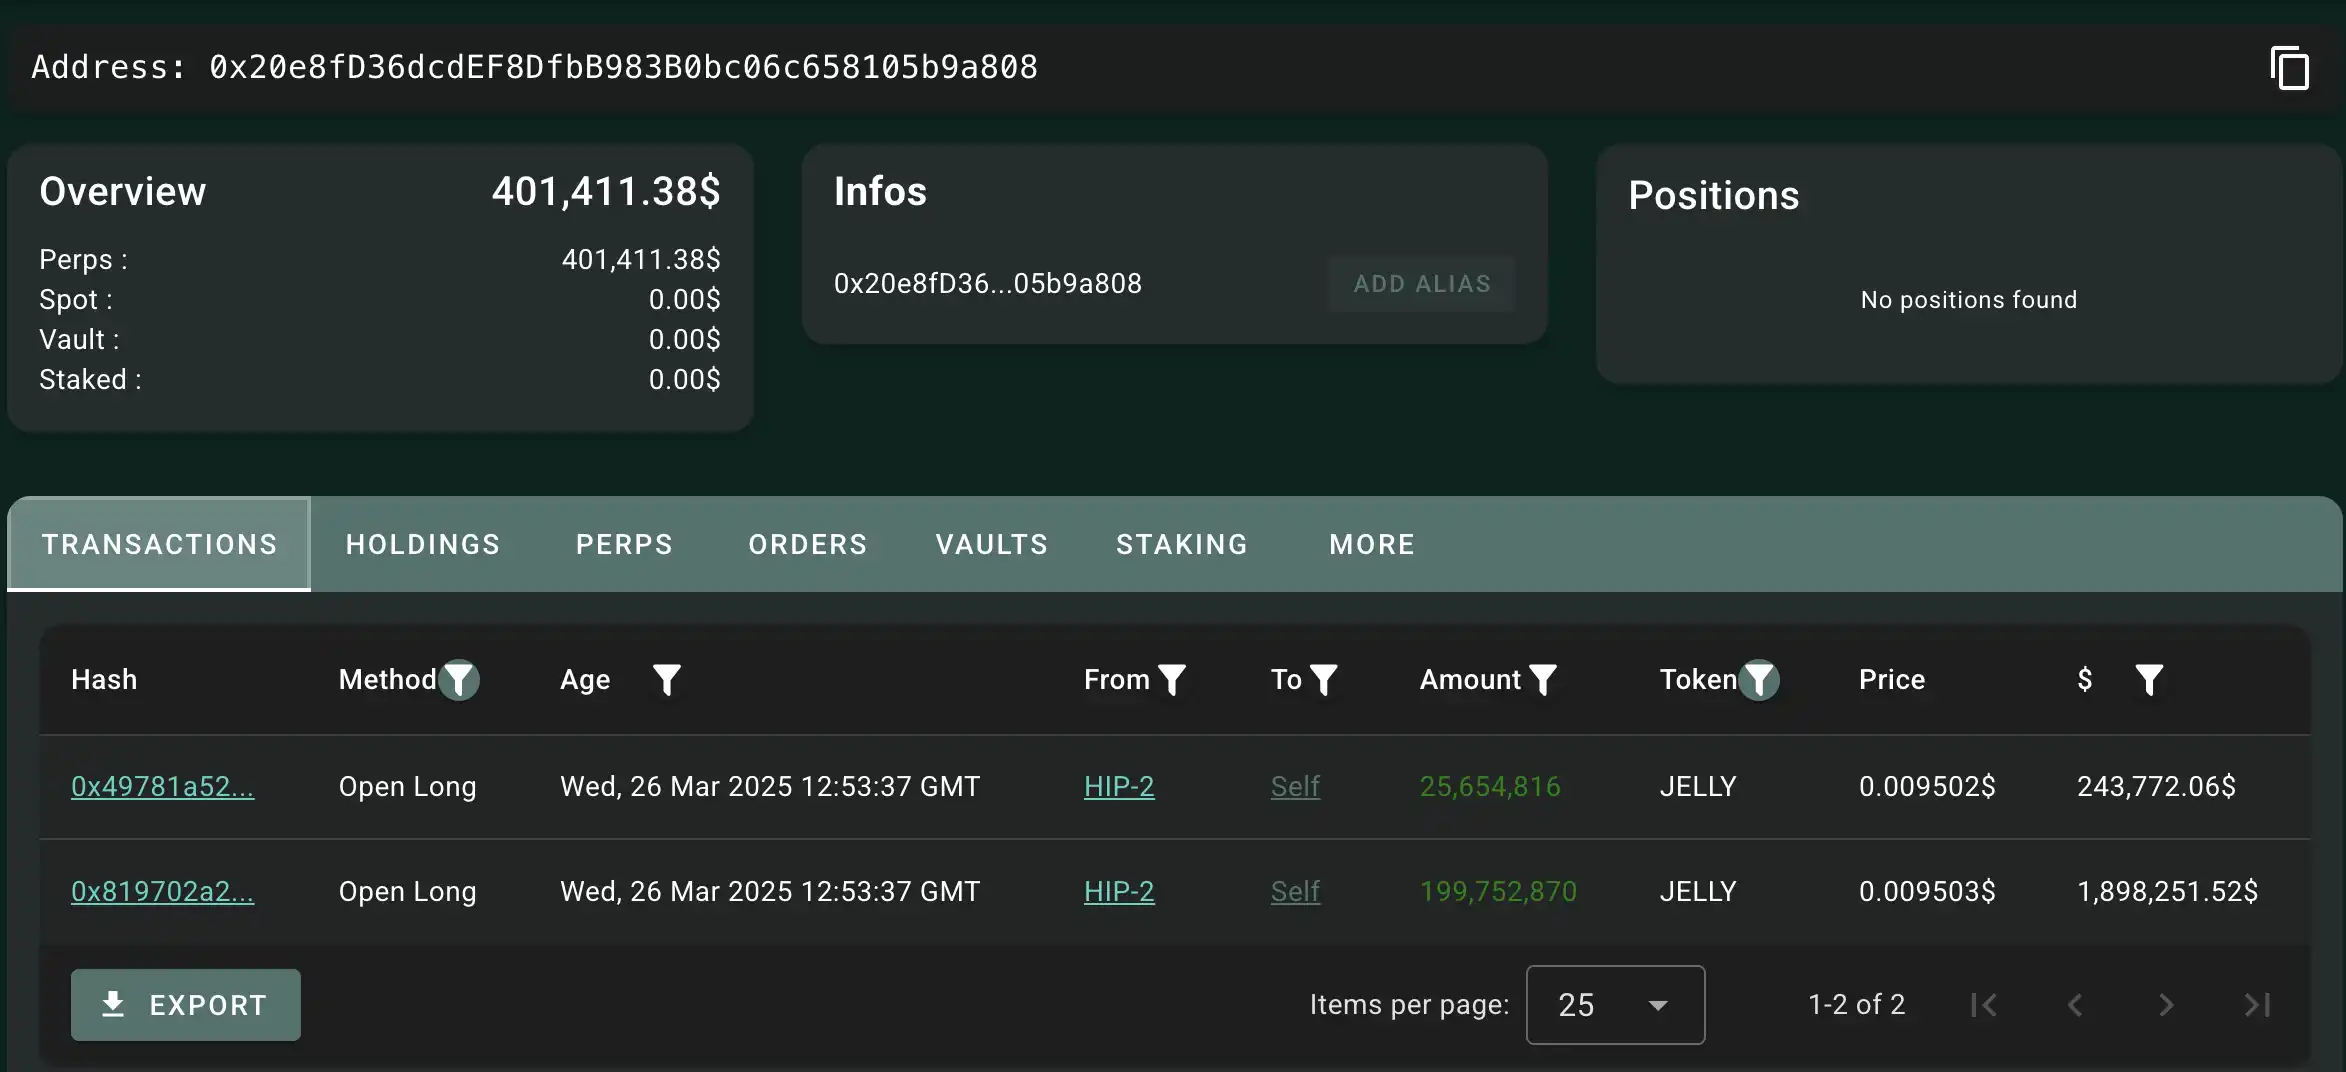The height and width of the screenshot is (1072, 2346).
Task: Switch to the Holdings tab
Action: (422, 544)
